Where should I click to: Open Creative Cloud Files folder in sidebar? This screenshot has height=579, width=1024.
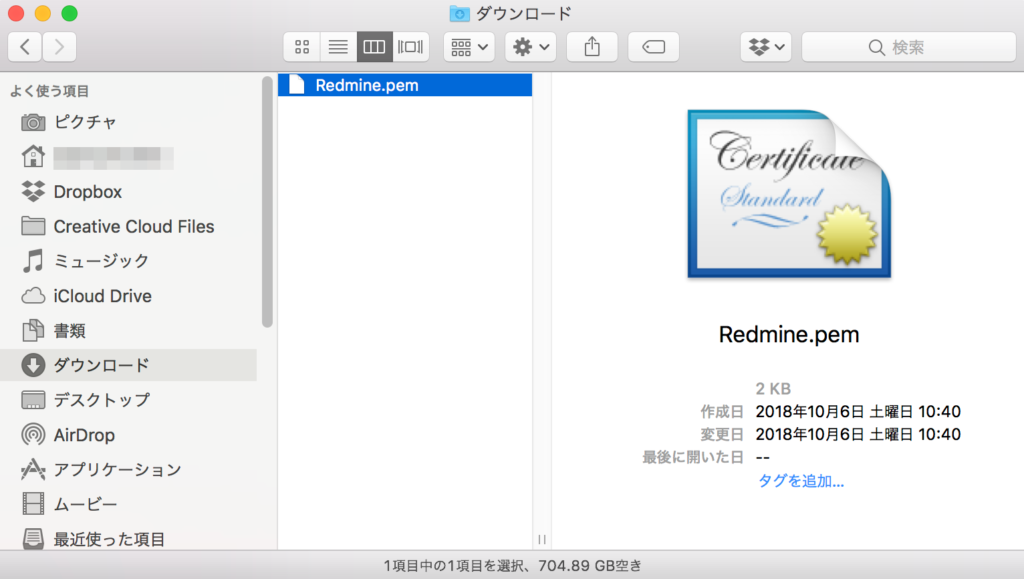pos(133,226)
